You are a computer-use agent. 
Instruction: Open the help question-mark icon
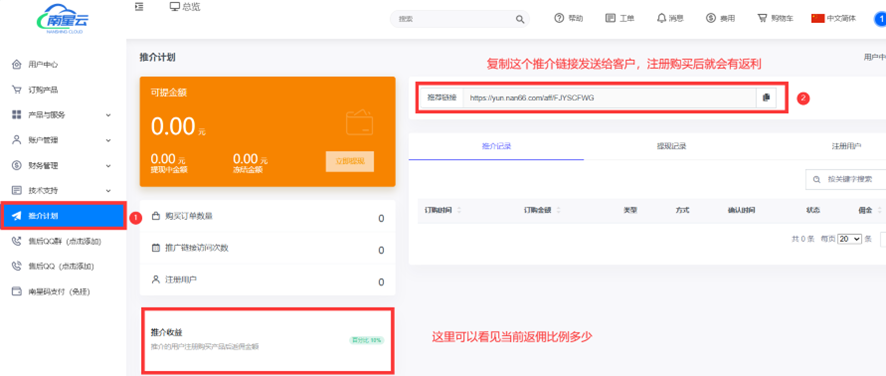[559, 18]
